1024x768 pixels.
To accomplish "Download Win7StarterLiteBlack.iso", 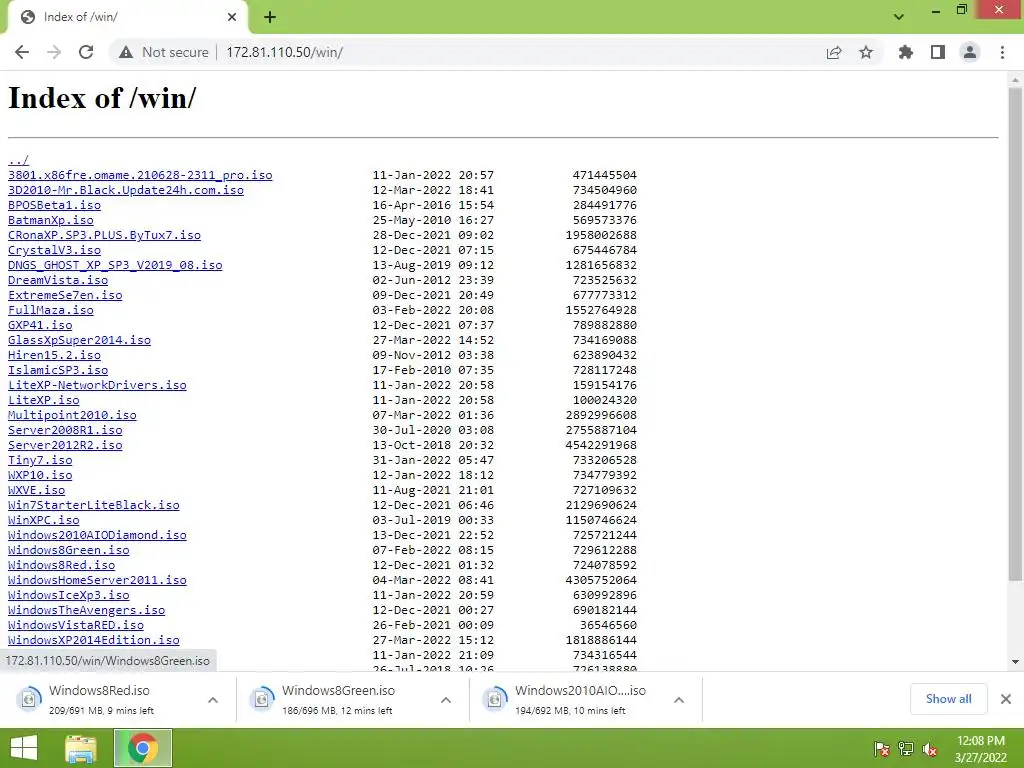I will (93, 505).
